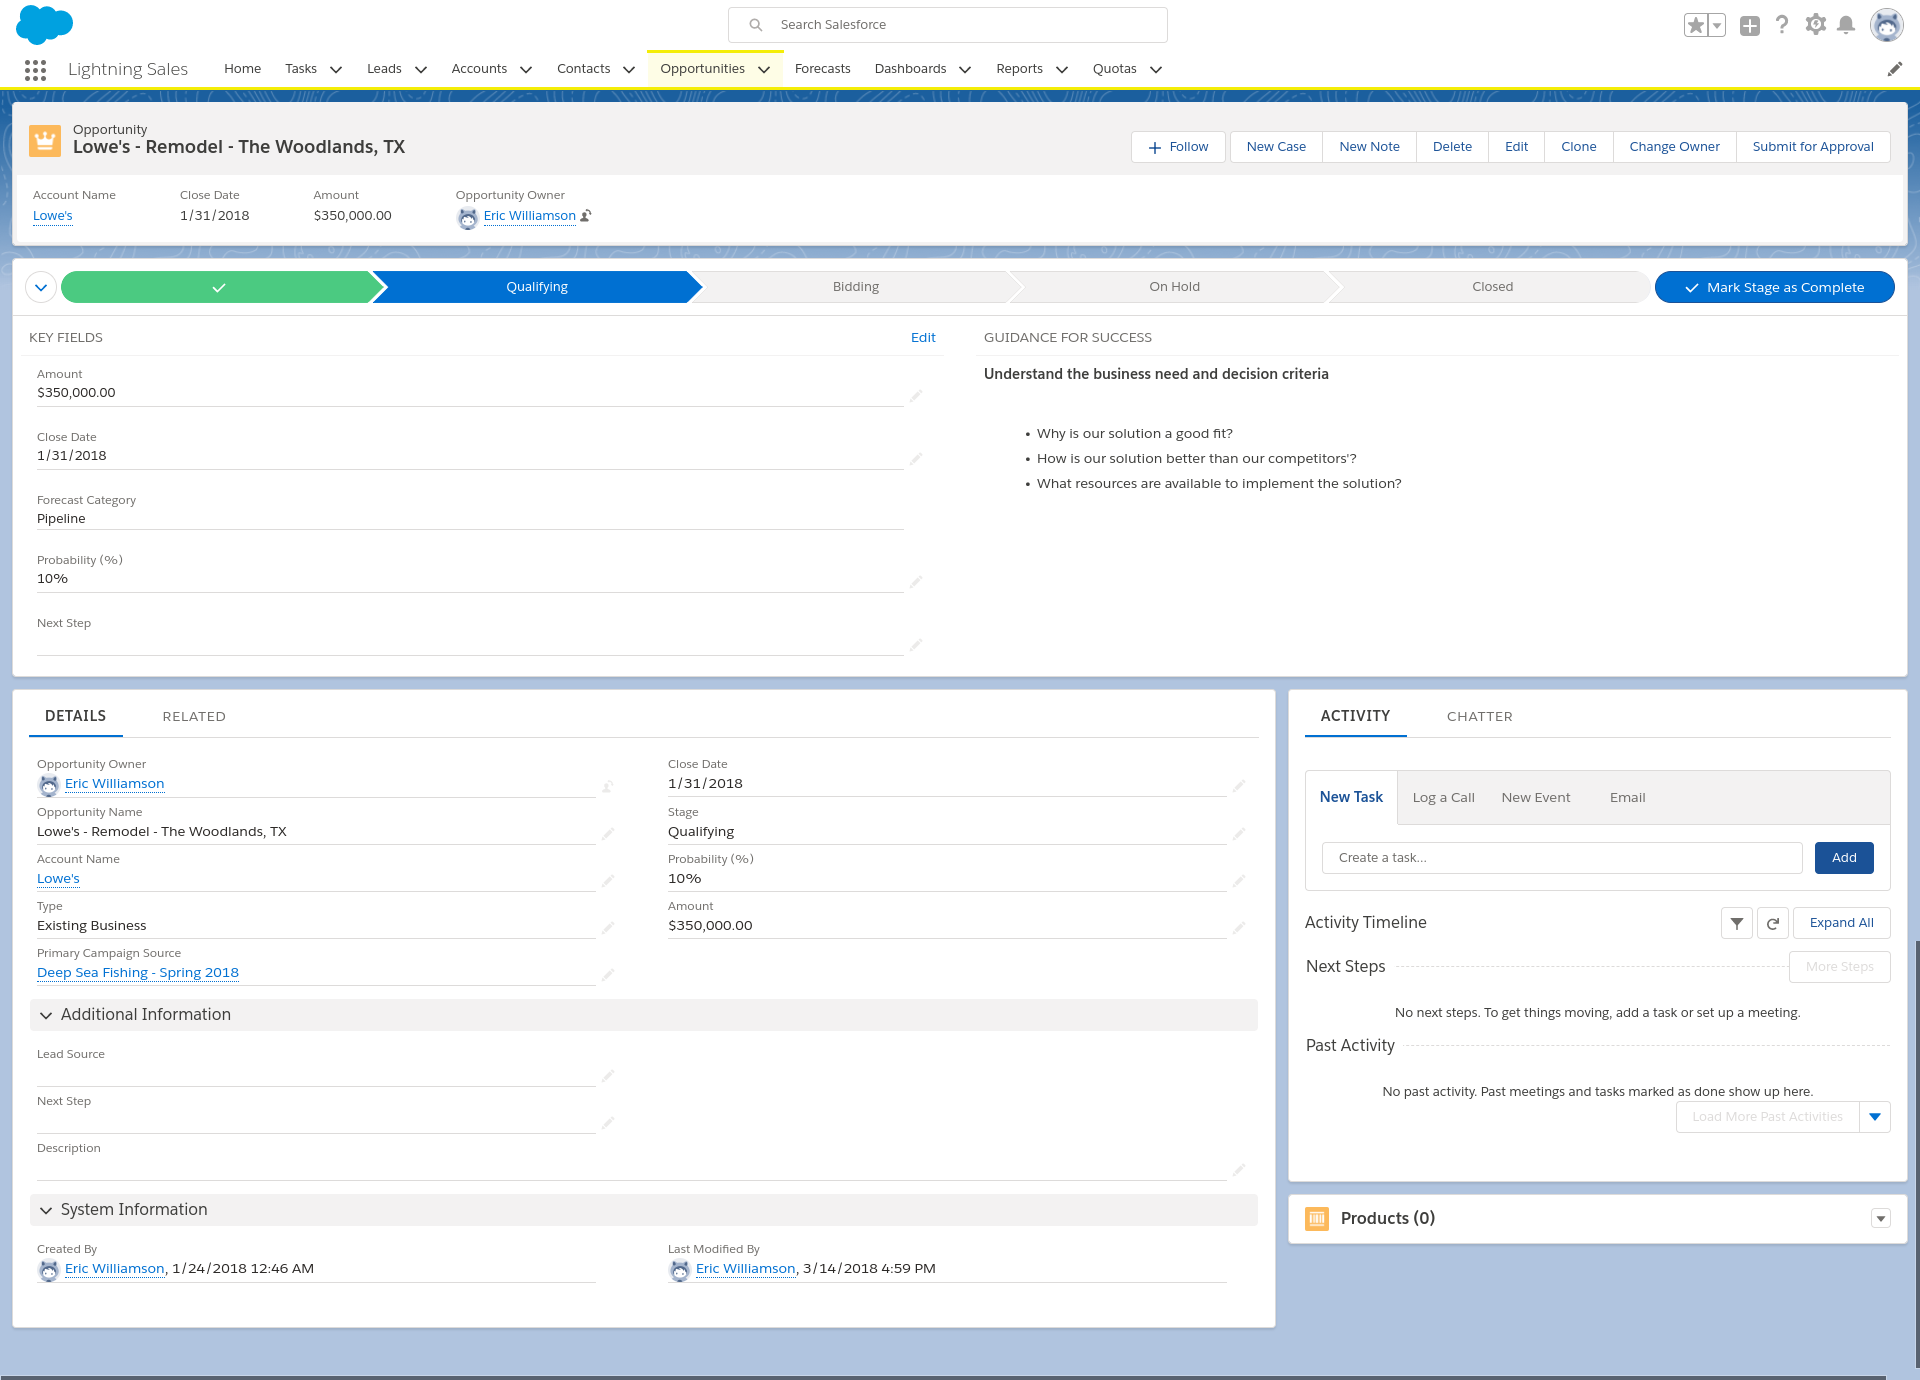Click the Add task button
The image size is (1920, 1380).
pos(1844,858)
